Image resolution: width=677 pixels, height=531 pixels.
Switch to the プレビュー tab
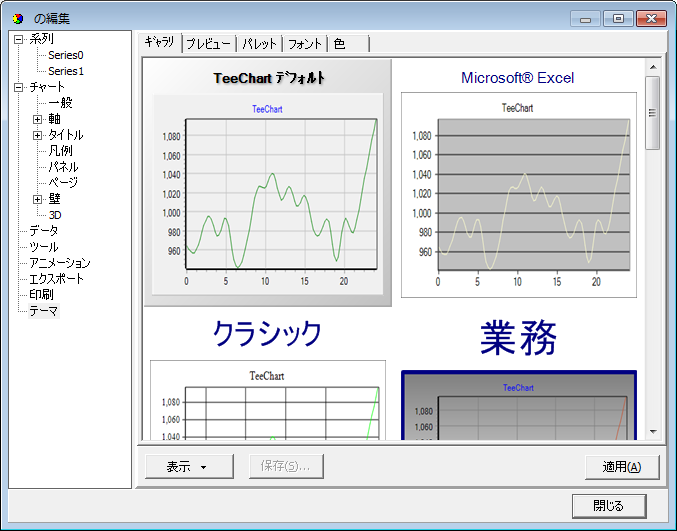click(208, 44)
